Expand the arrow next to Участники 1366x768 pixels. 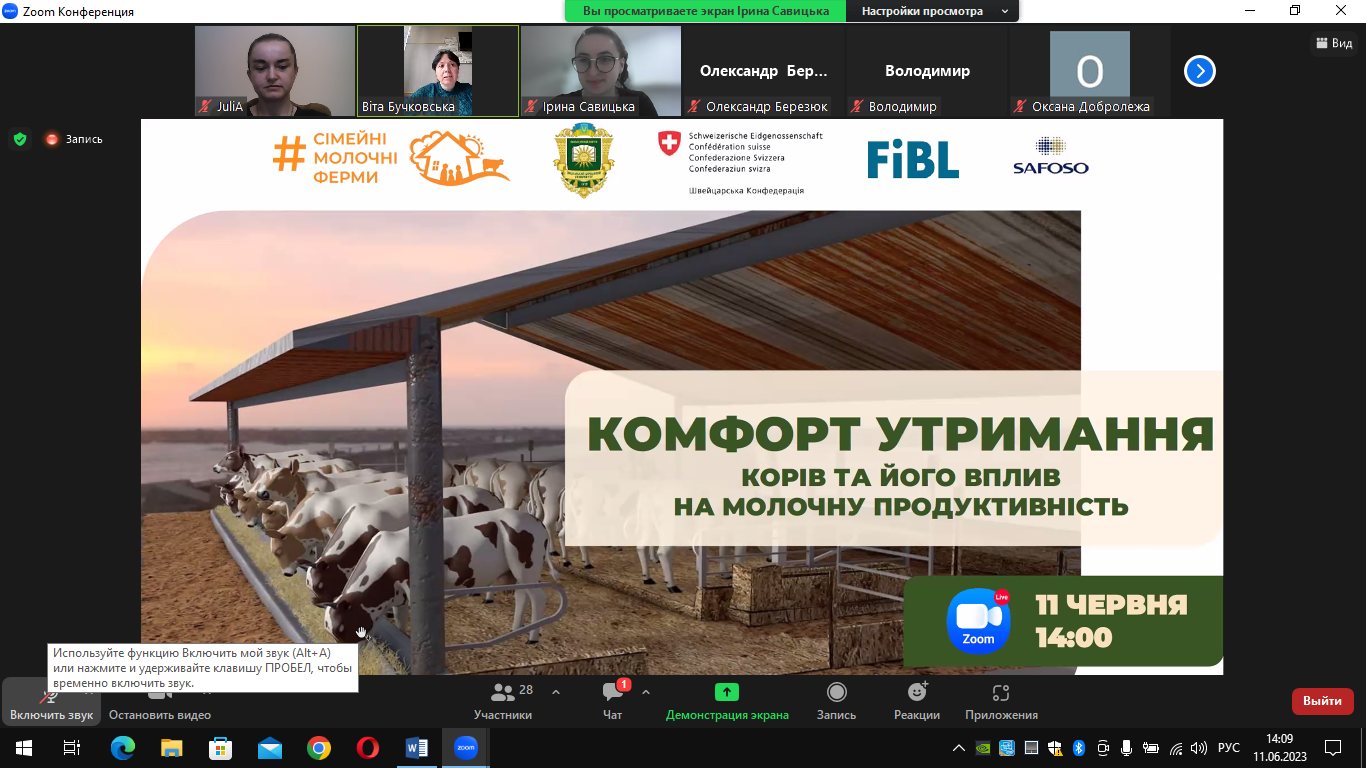[x=556, y=692]
